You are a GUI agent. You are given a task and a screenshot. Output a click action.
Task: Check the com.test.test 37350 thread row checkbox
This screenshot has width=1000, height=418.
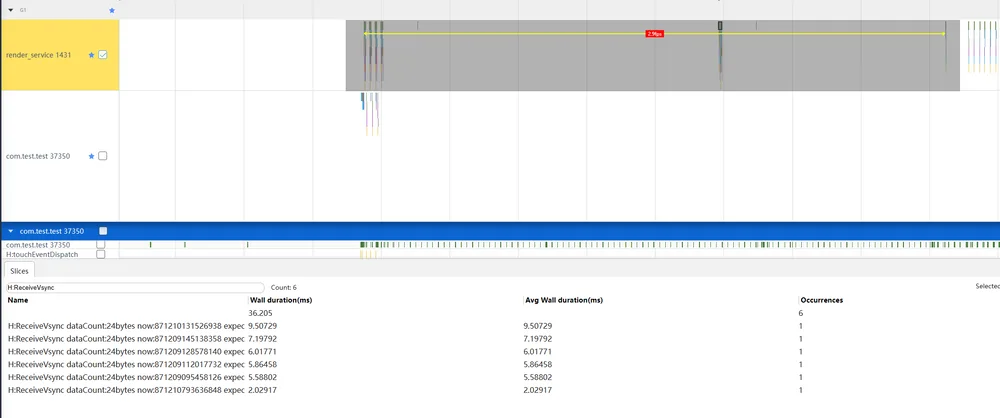point(101,244)
